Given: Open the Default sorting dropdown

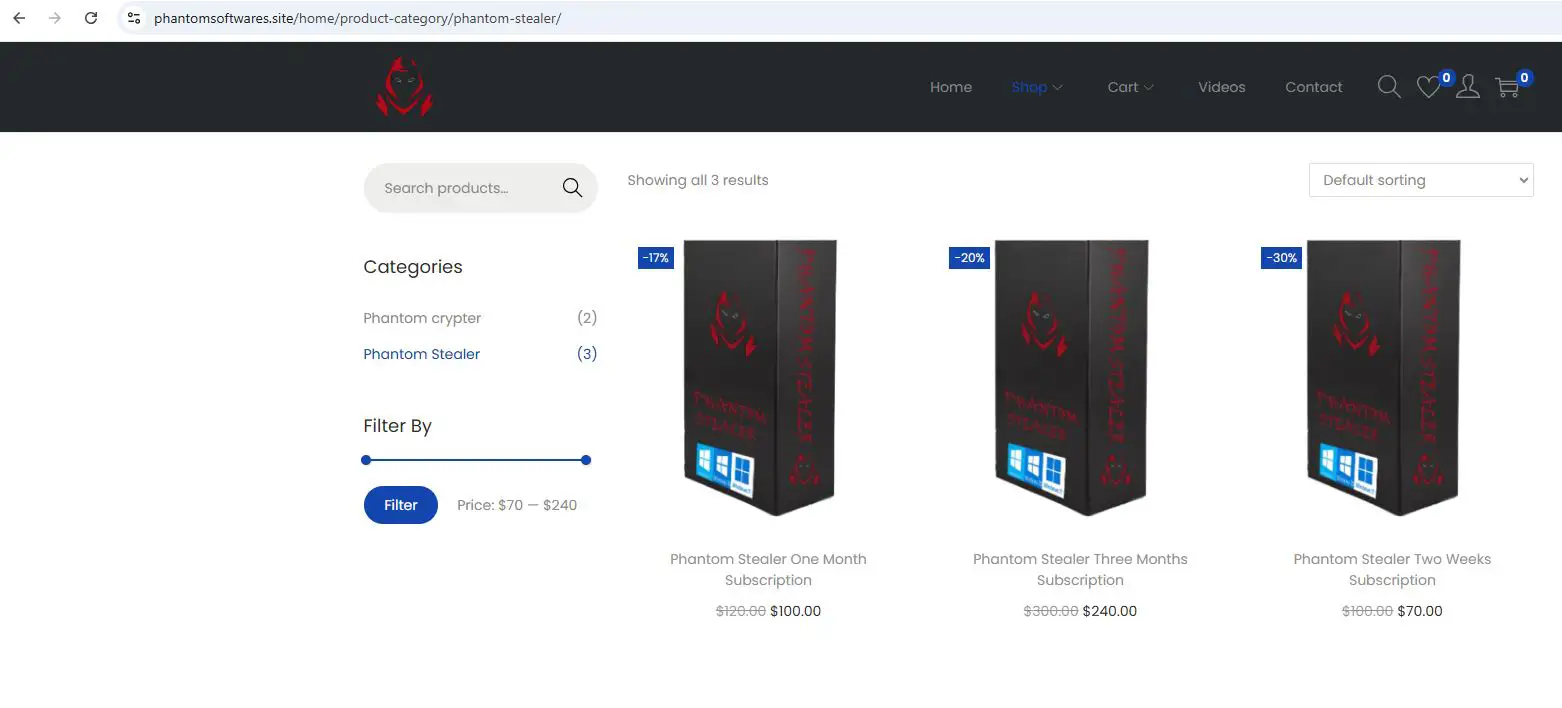Looking at the screenshot, I should pos(1420,180).
